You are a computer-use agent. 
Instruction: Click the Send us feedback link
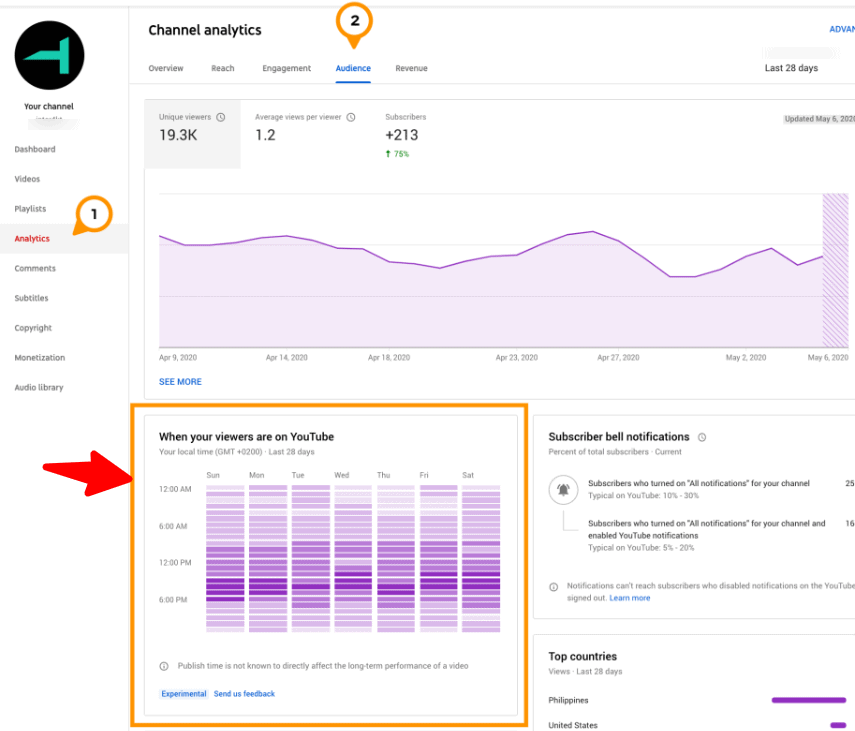(x=244, y=694)
